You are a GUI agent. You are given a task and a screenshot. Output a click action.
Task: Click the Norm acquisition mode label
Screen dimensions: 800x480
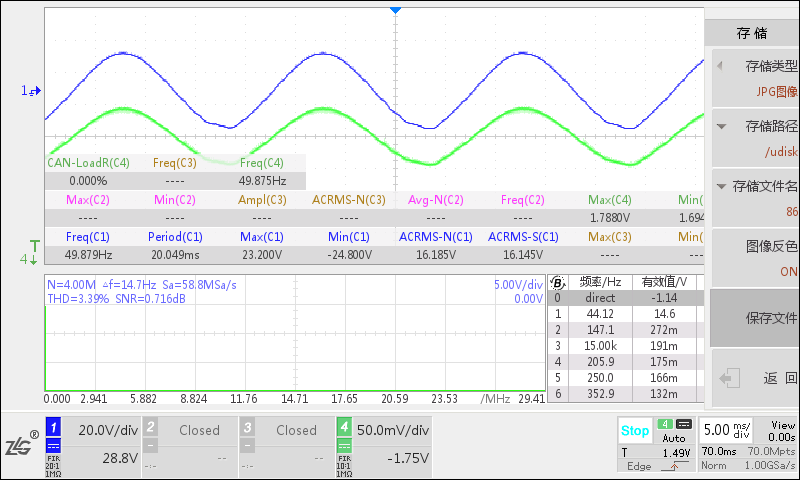714,465
